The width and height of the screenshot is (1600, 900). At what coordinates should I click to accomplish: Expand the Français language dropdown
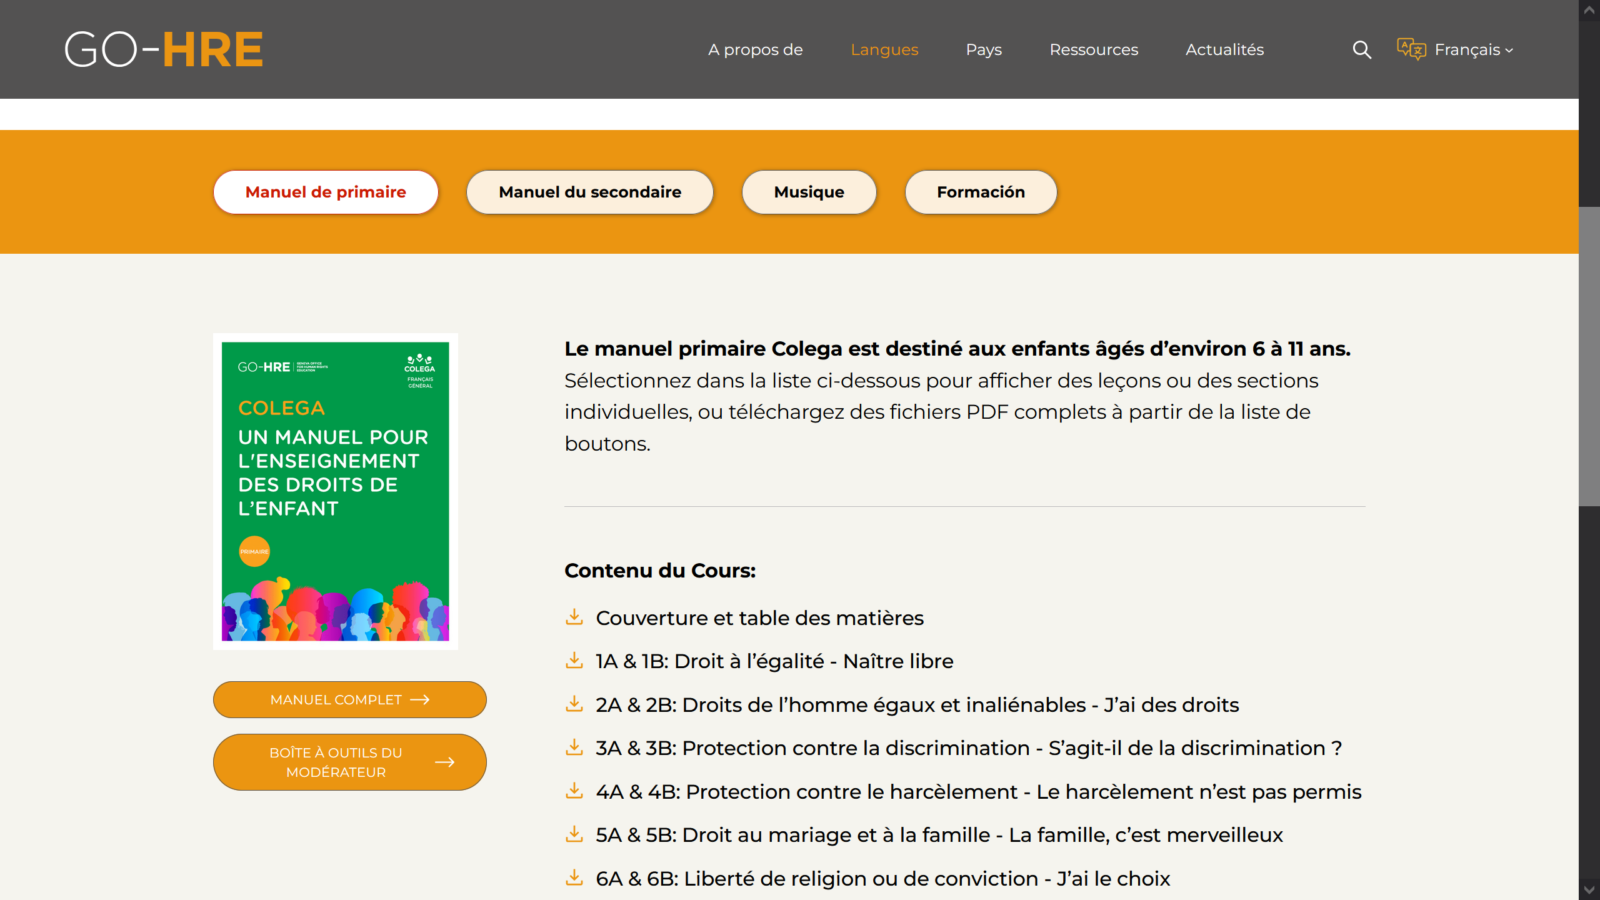(x=1474, y=50)
